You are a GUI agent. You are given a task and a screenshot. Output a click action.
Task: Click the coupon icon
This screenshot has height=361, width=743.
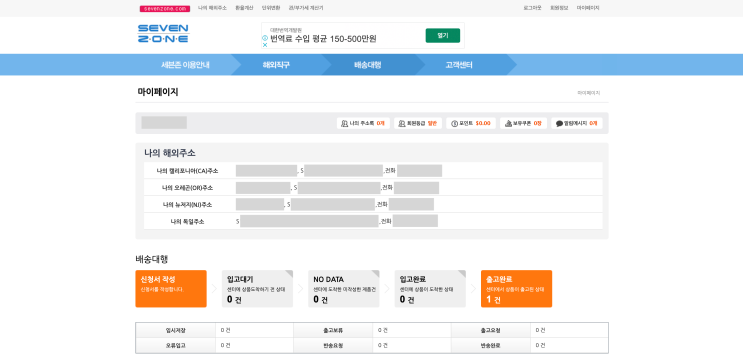pos(508,123)
